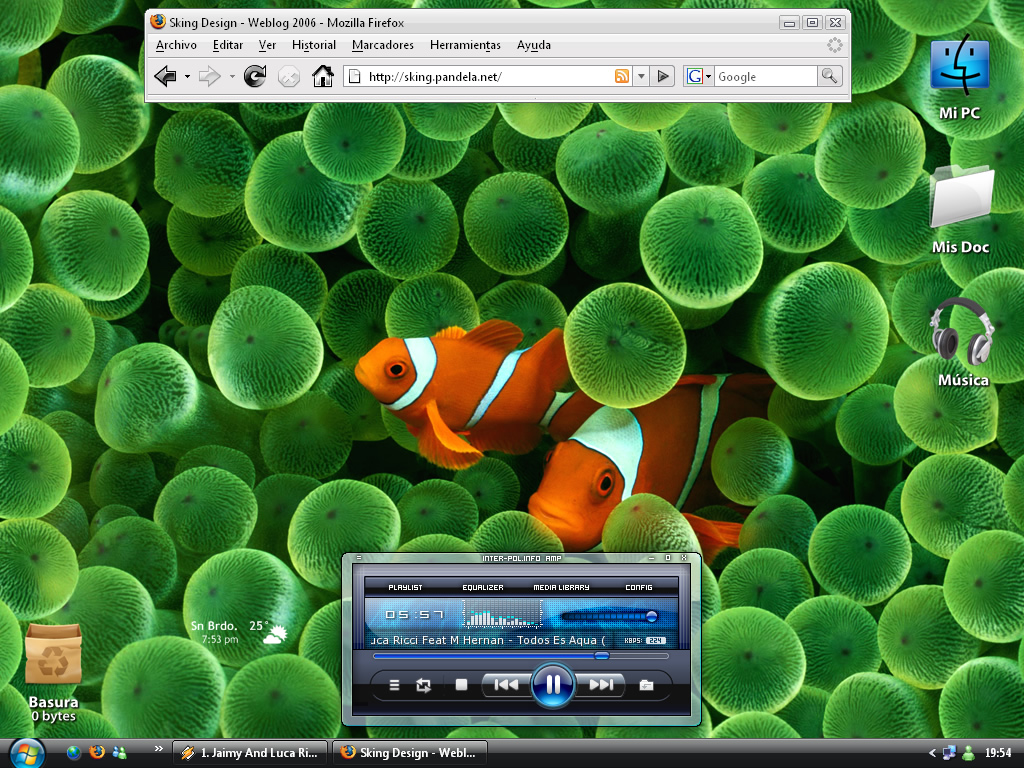Click the RSS feed icon in the address bar
The height and width of the screenshot is (768, 1024).
click(622, 76)
